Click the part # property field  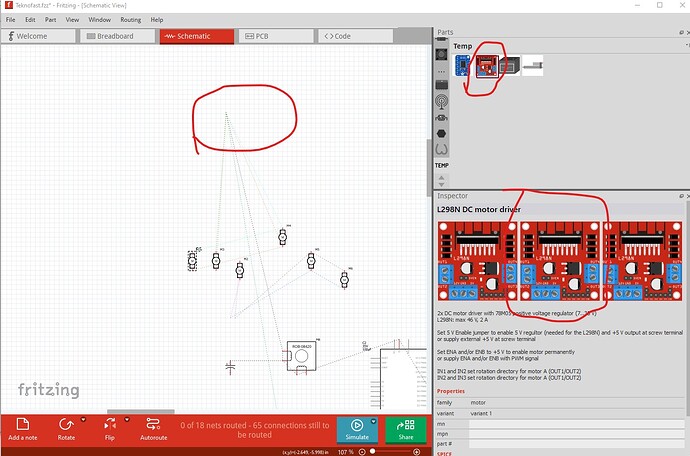click(x=576, y=444)
